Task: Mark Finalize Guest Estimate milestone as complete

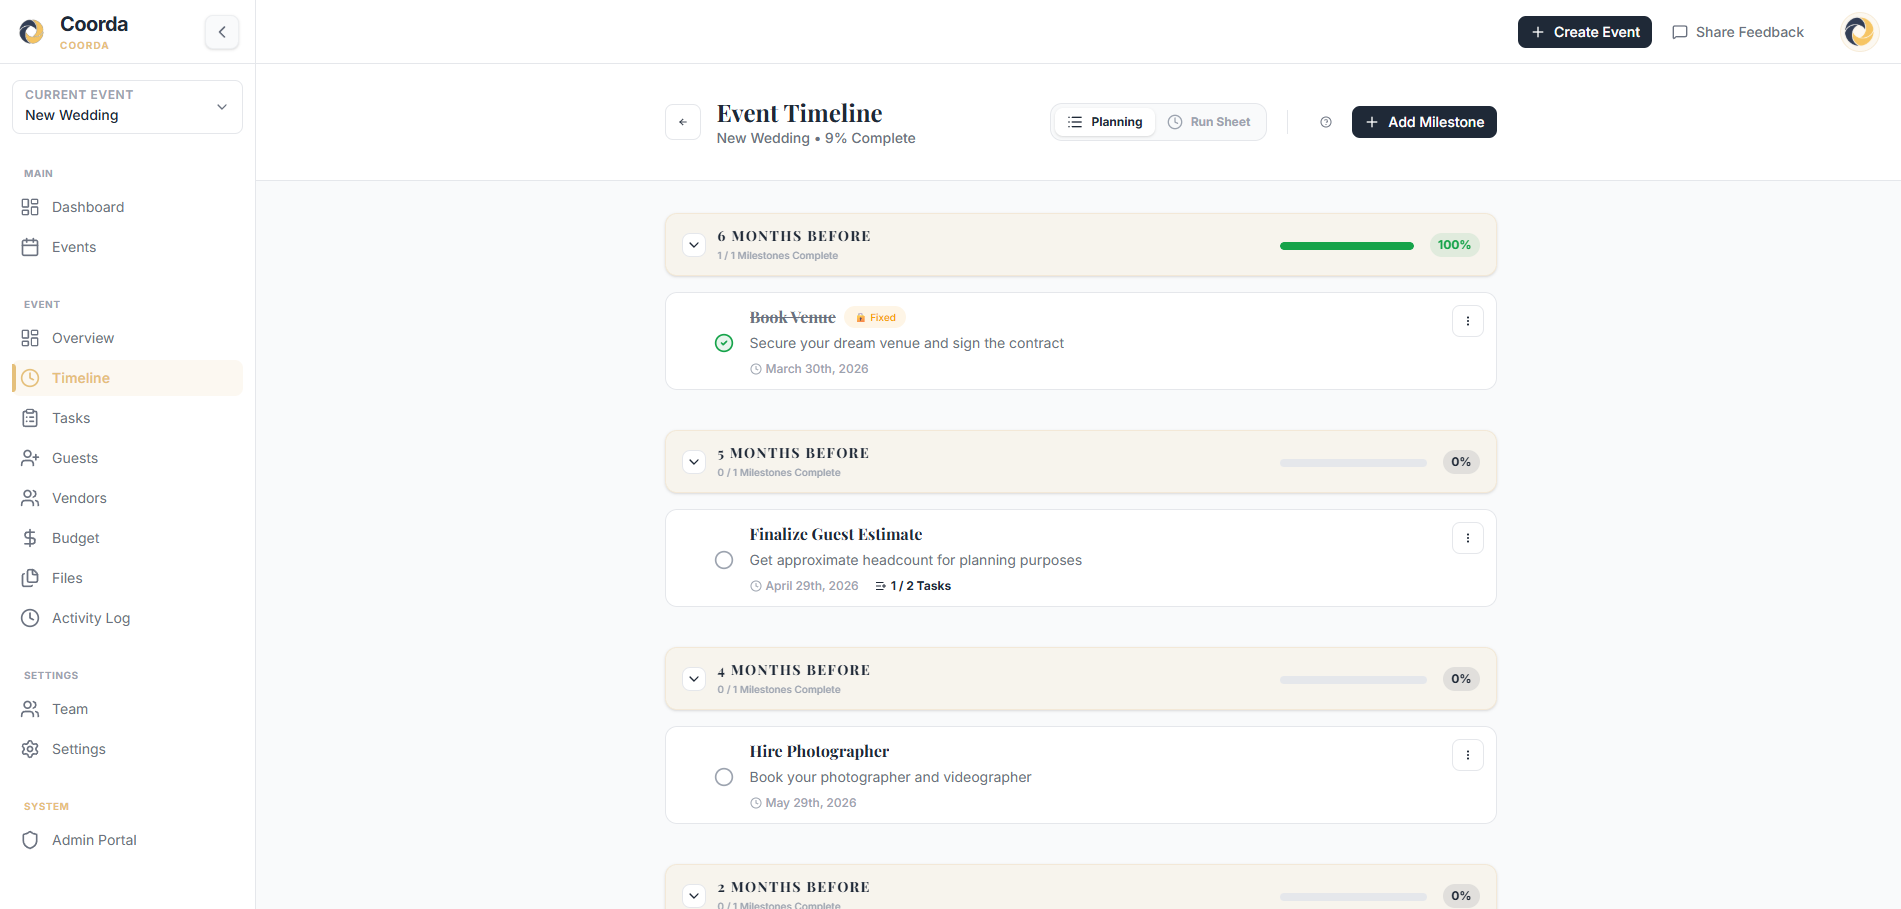Action: pyautogui.click(x=723, y=560)
